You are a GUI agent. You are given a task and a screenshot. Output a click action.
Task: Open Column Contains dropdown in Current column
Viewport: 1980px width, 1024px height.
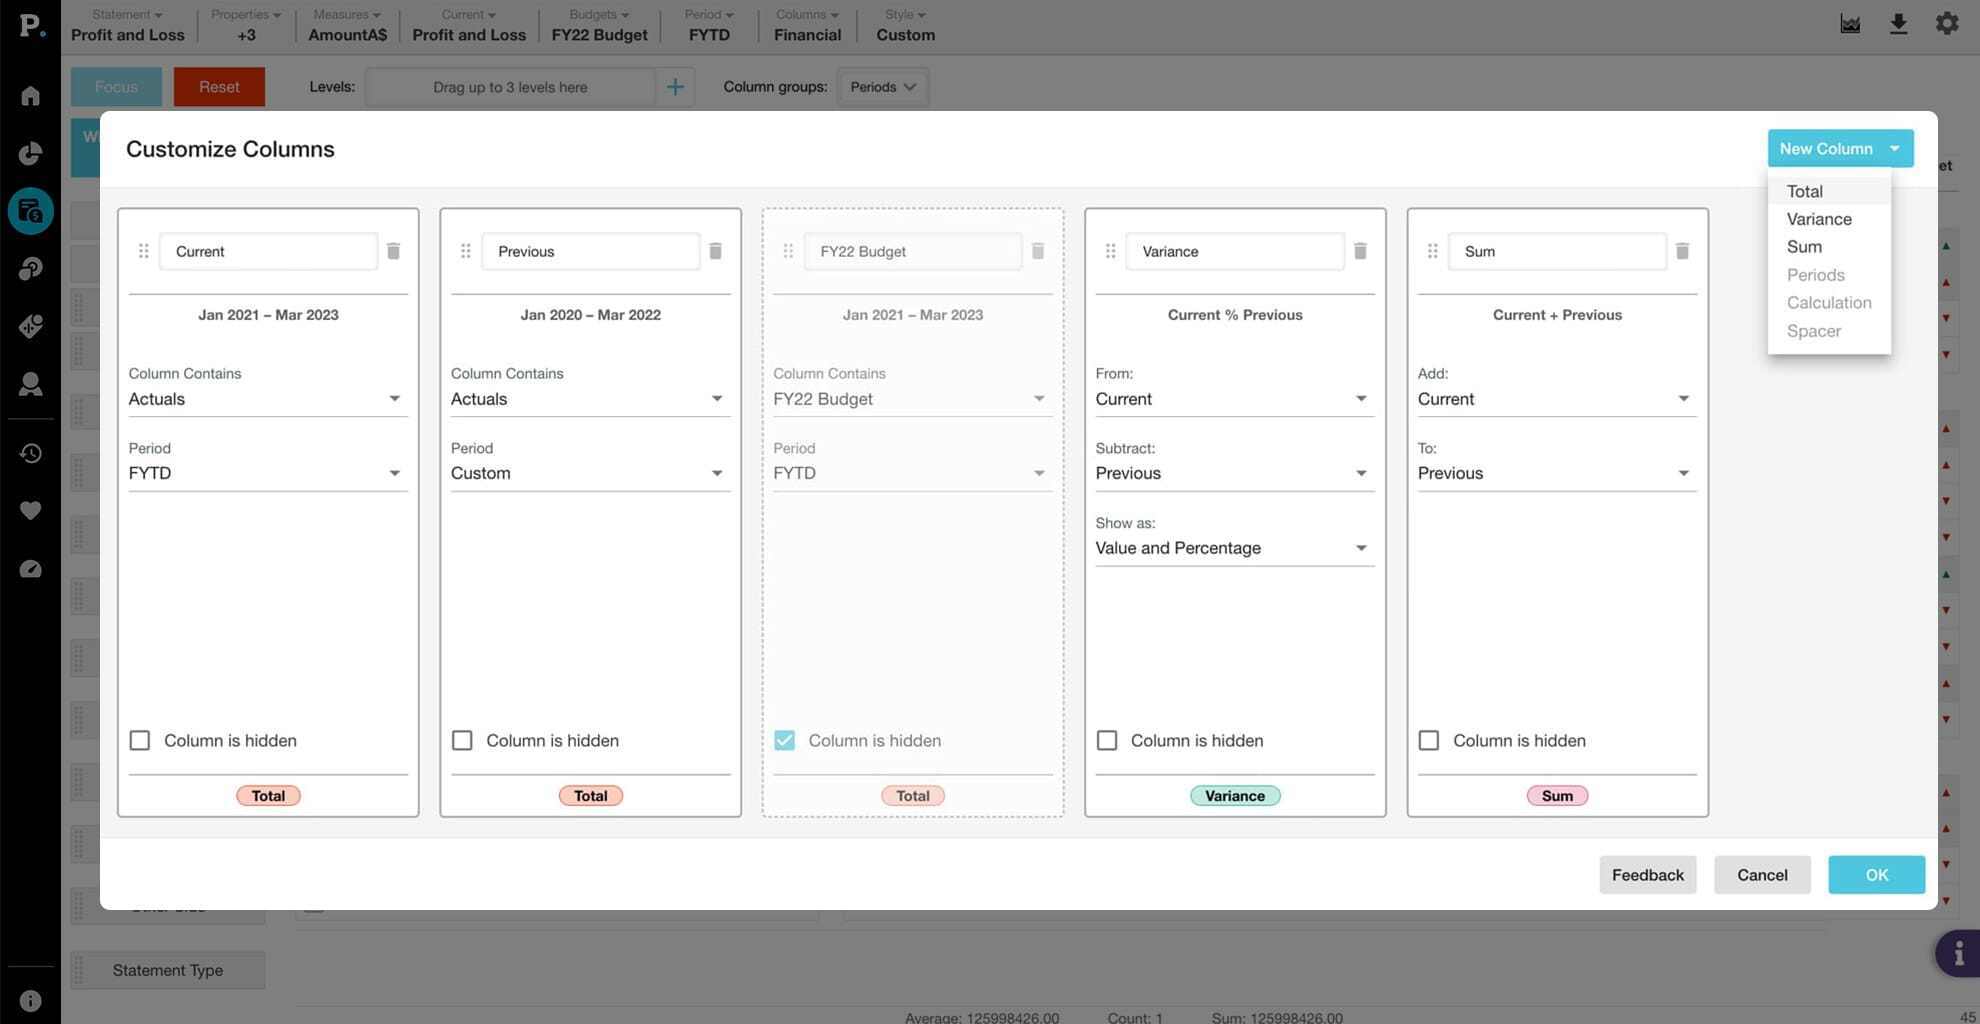267,399
